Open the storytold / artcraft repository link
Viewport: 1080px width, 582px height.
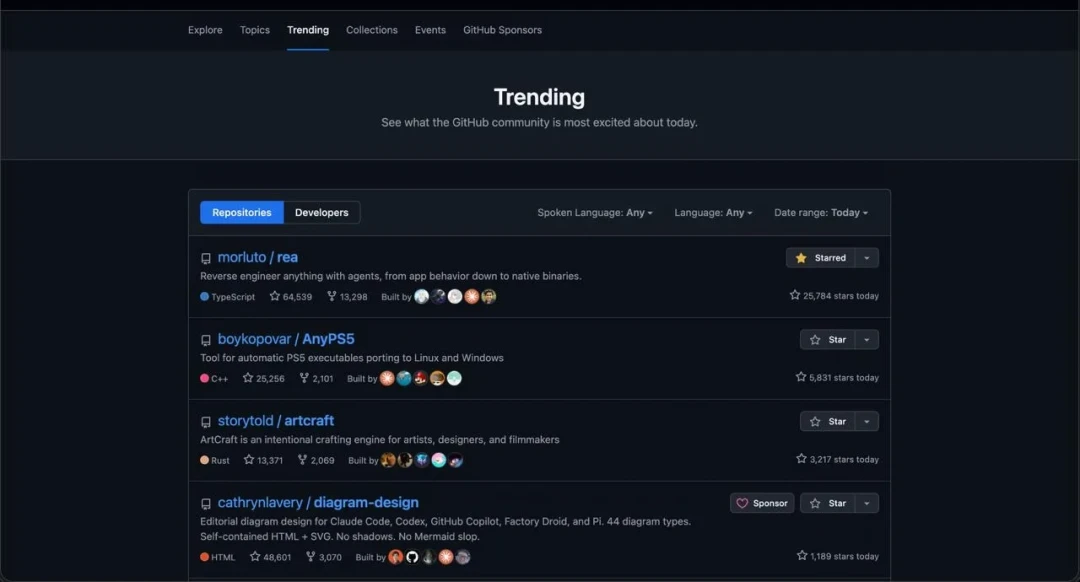276,421
